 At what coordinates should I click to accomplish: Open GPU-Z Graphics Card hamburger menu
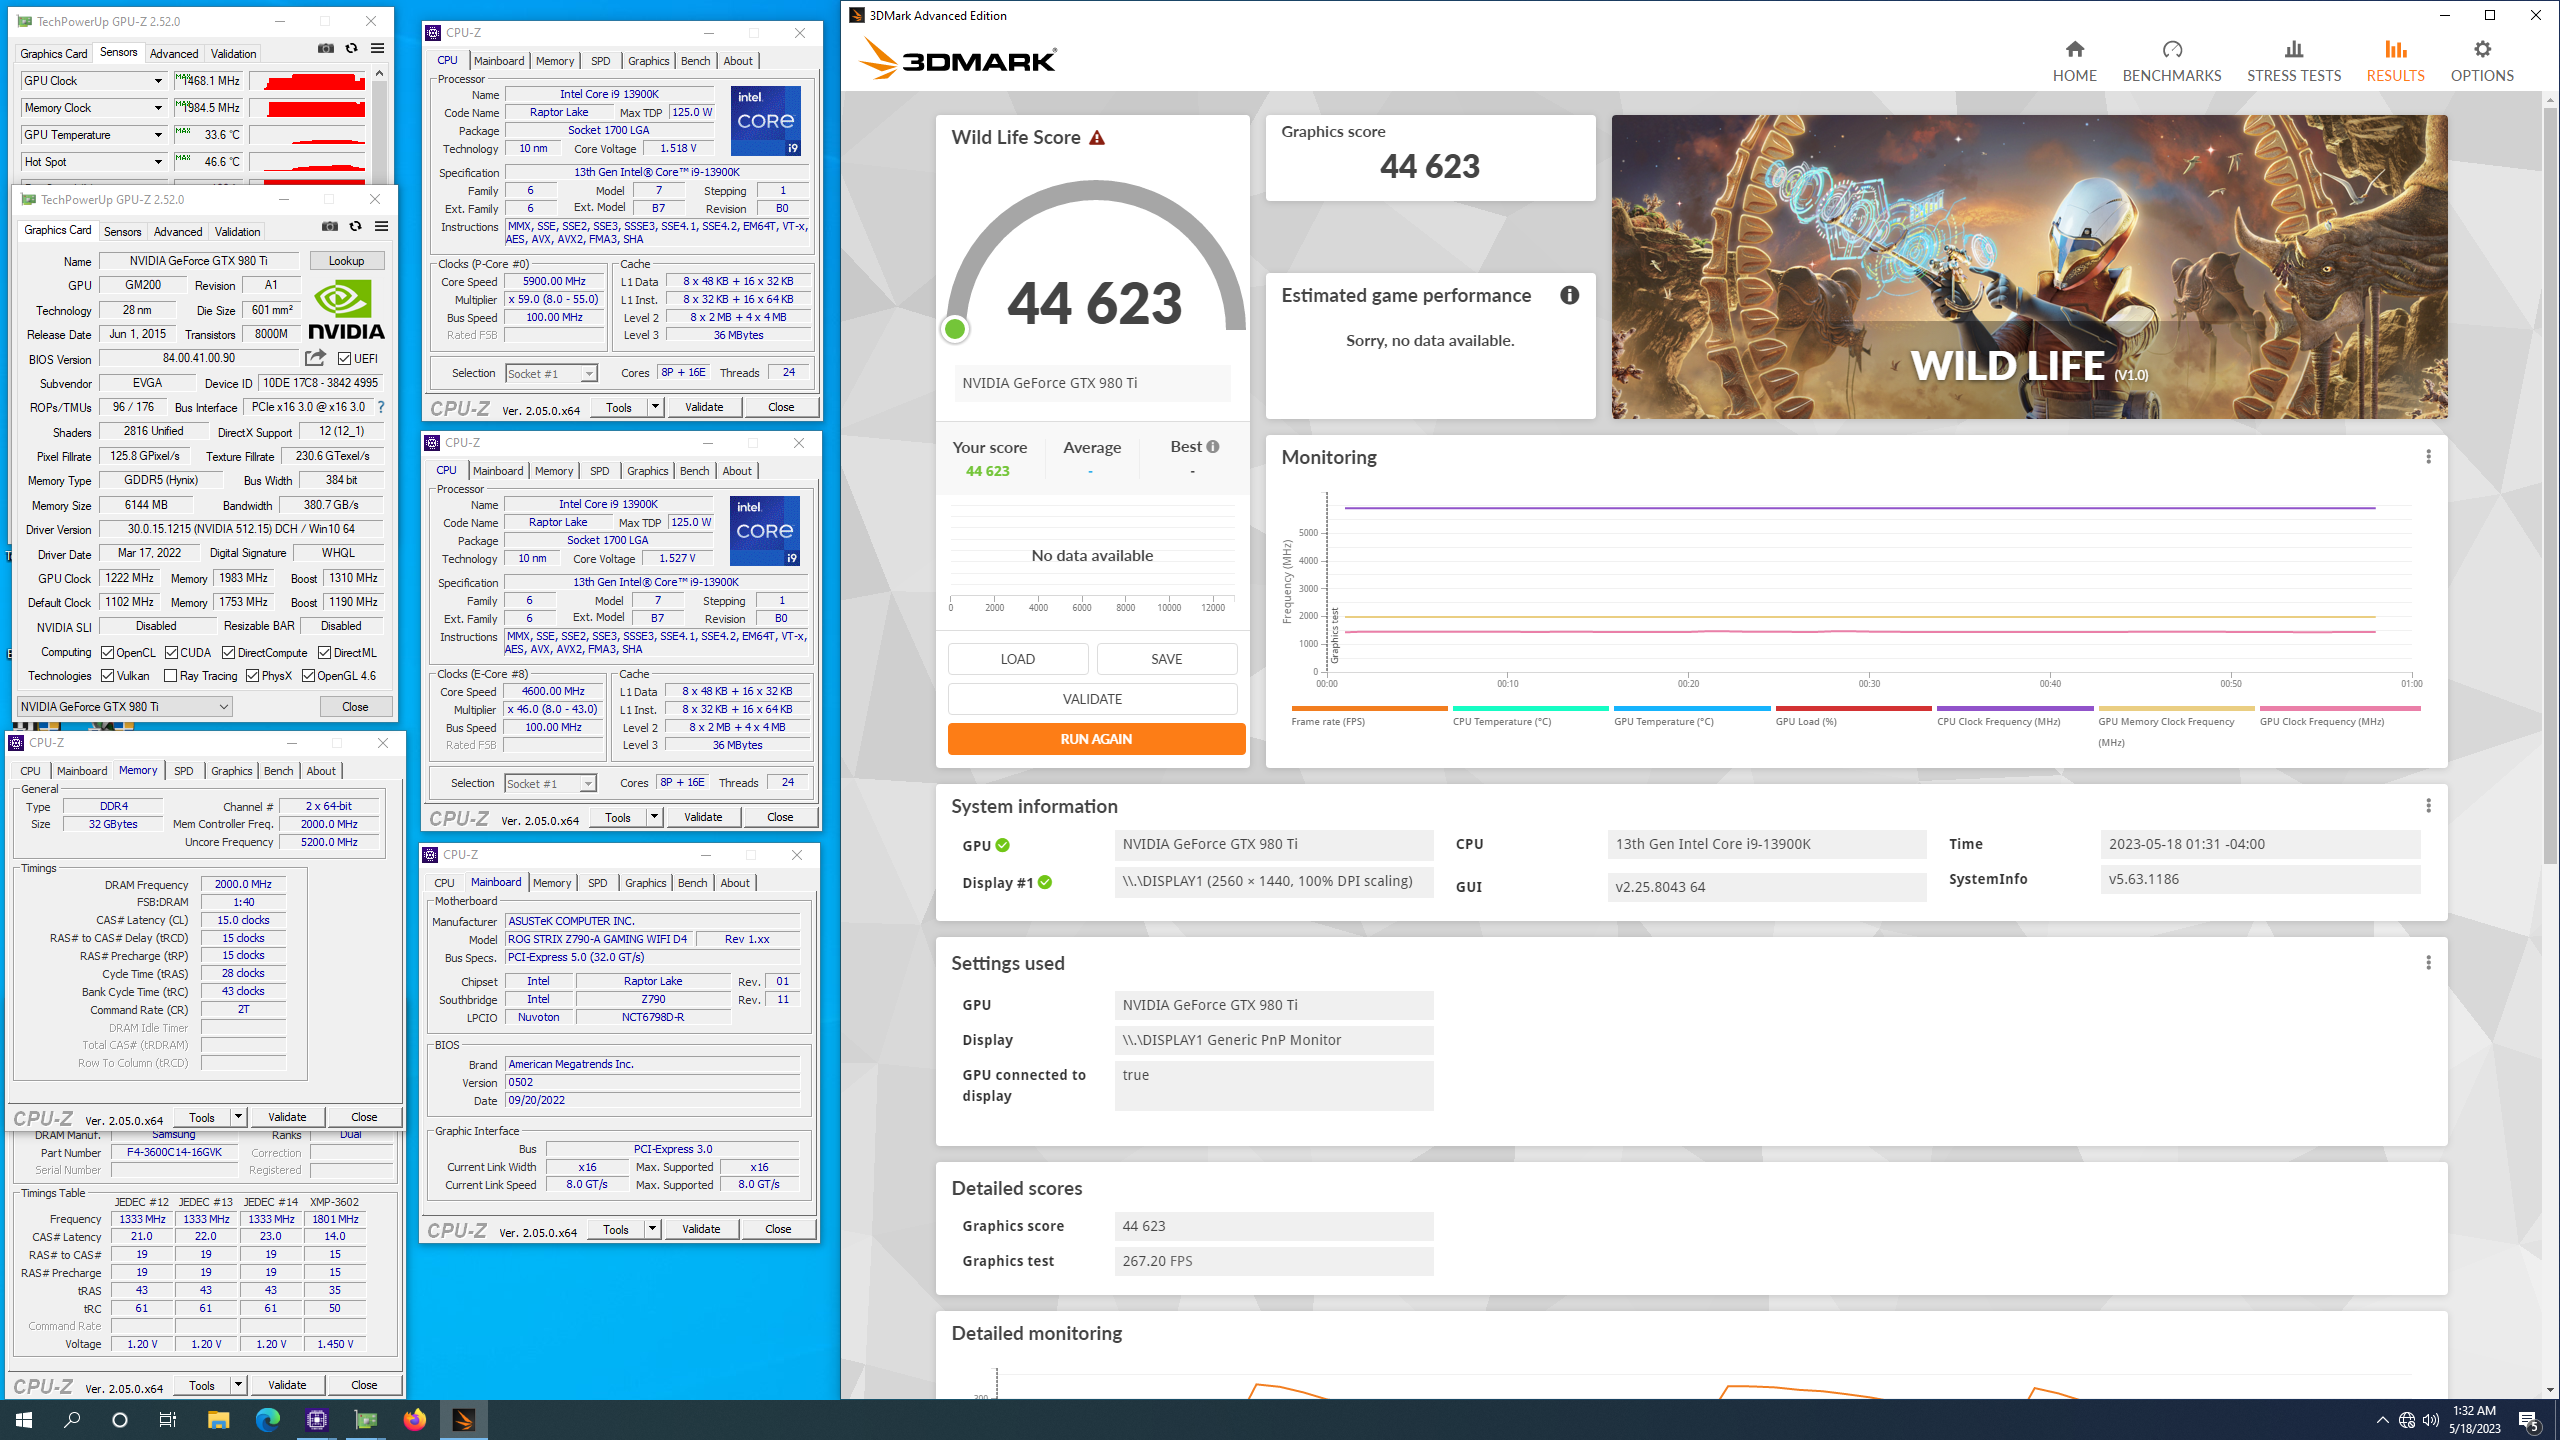381,226
